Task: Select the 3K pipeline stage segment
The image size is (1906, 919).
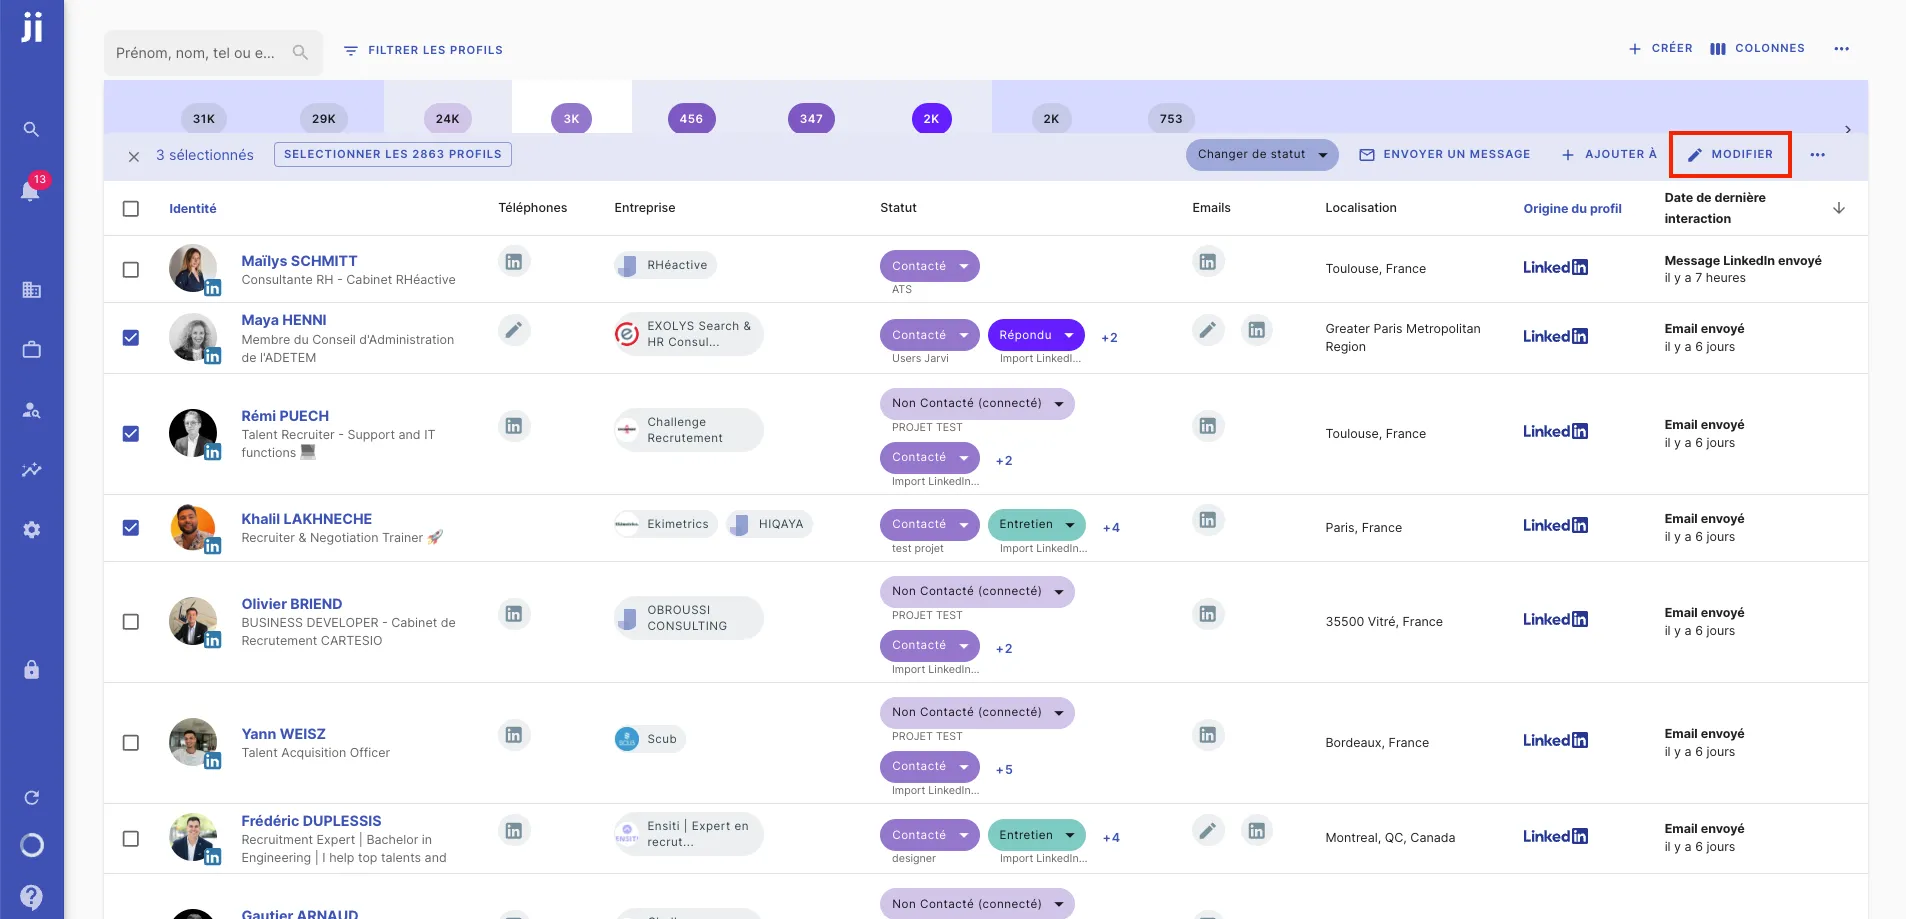Action: 570,118
